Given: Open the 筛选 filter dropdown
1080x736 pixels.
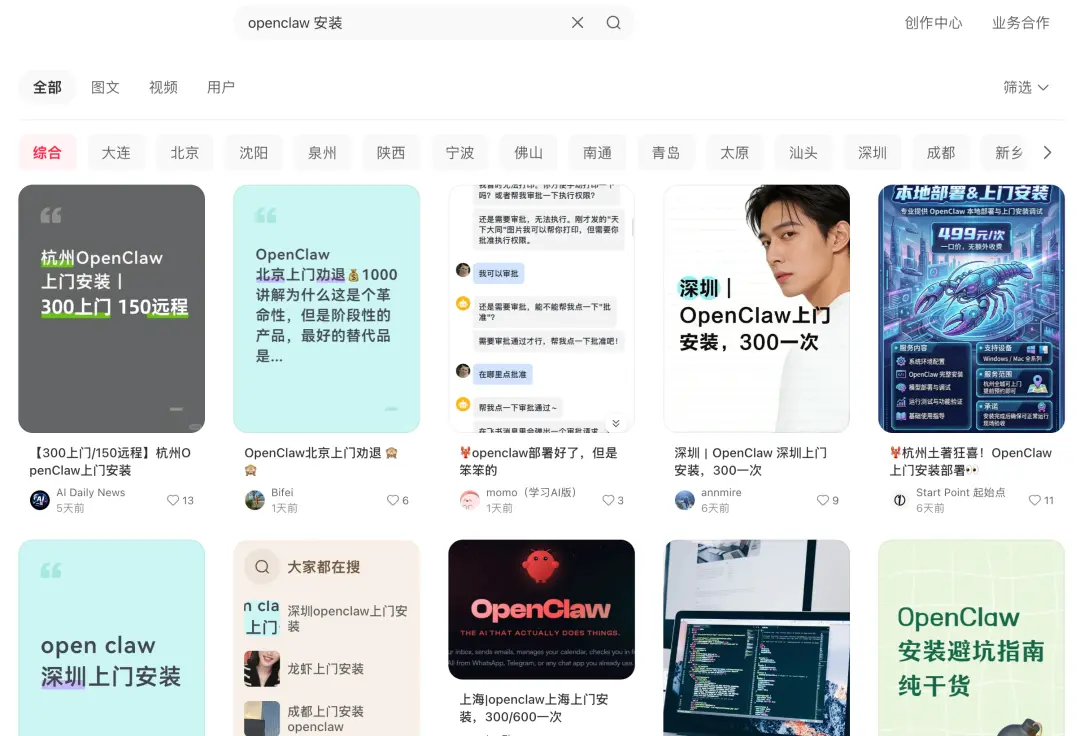Looking at the screenshot, I should [x=1026, y=88].
